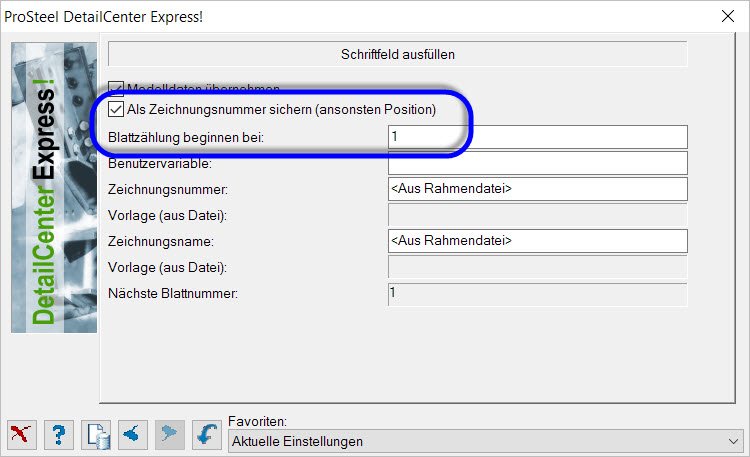Viewport: 750px width, 457px height.
Task: Click the Zeichnungsname text field
Action: [538, 241]
